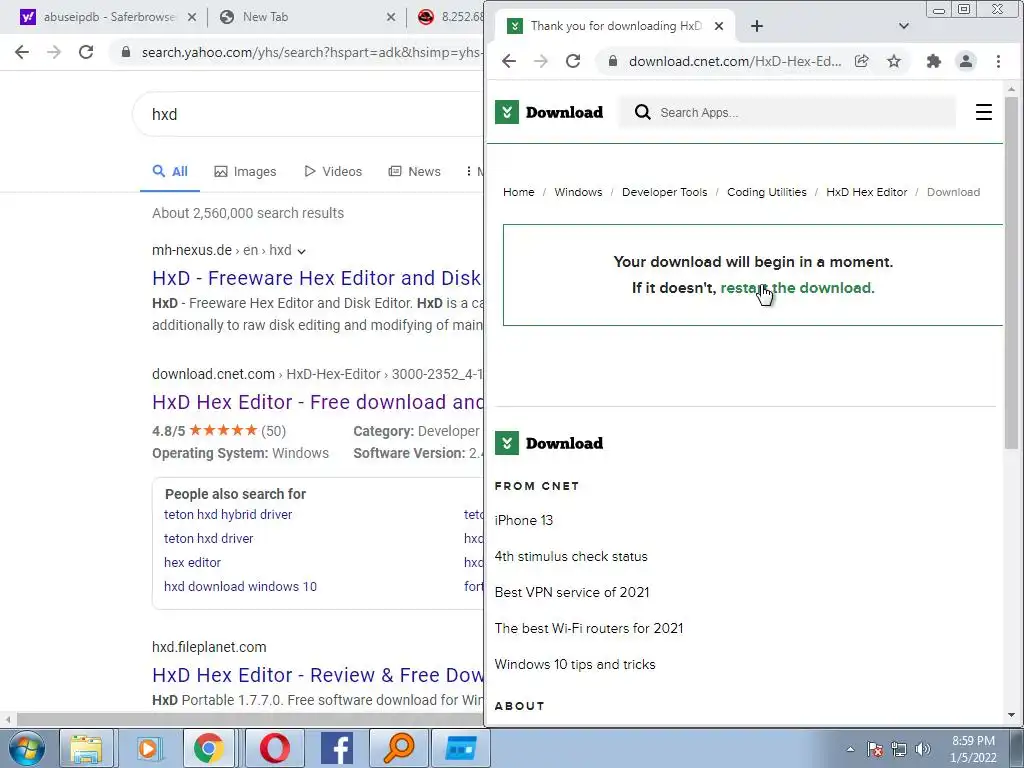Click the Developer Tools breadcrumb

[x=664, y=192]
